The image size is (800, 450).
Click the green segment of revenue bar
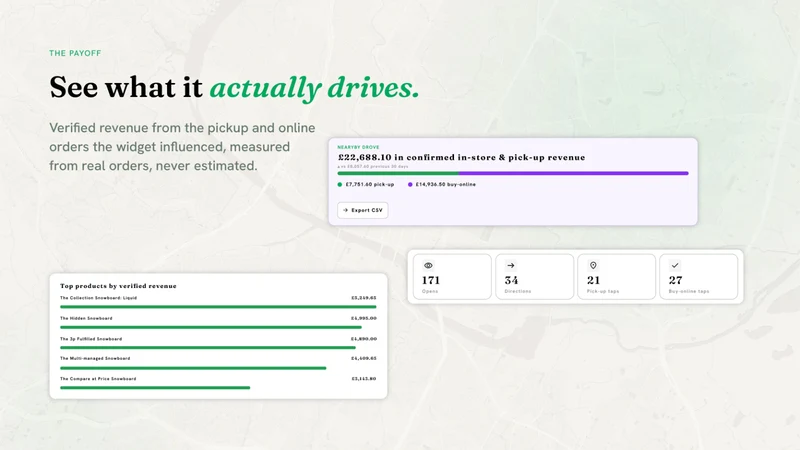coord(398,173)
